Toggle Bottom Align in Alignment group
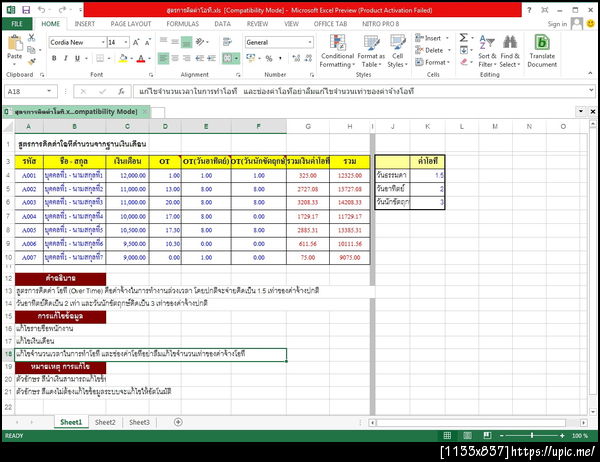 pos(187,42)
